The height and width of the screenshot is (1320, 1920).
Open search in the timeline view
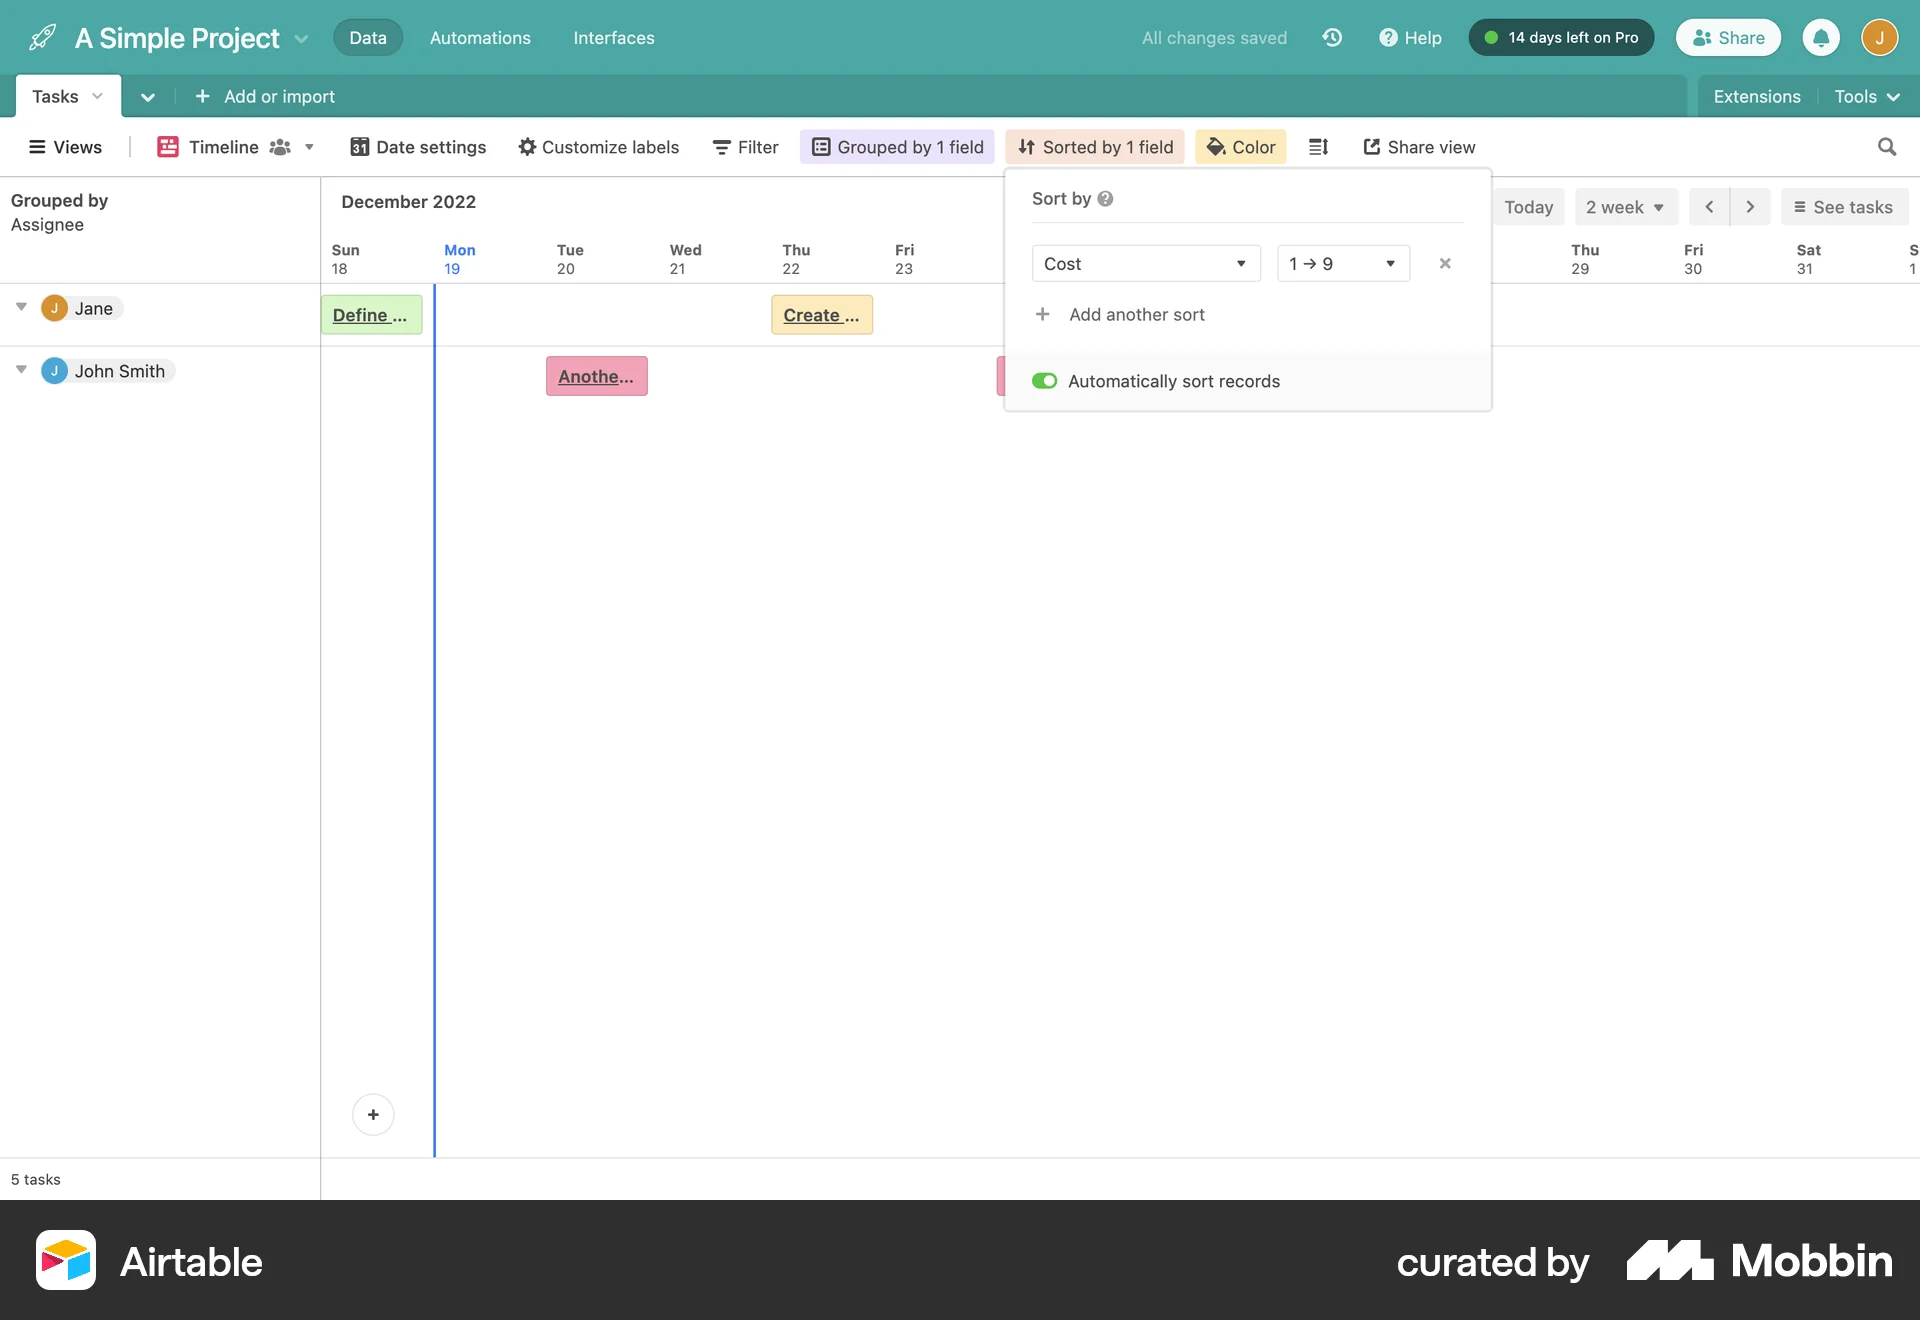click(1886, 146)
